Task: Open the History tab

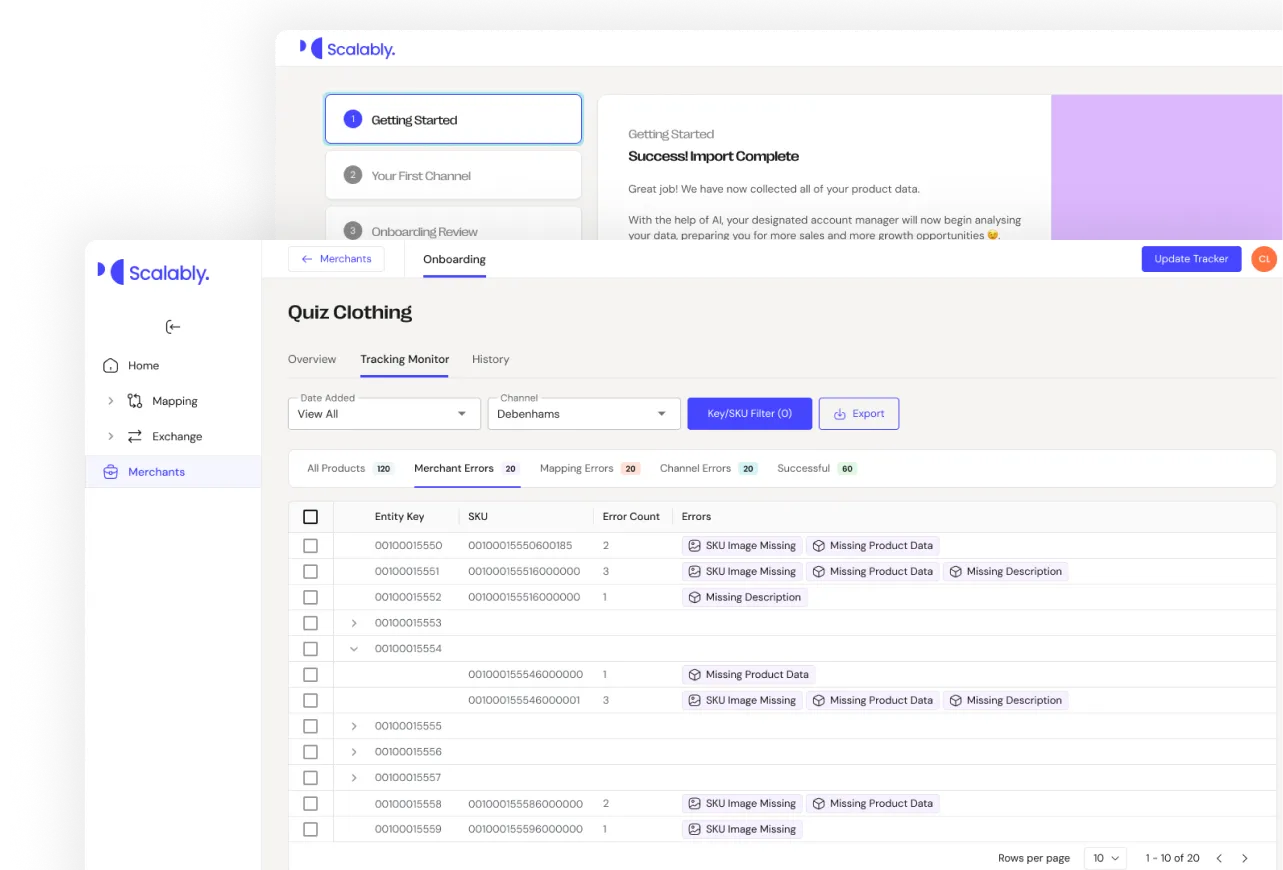Action: point(490,359)
